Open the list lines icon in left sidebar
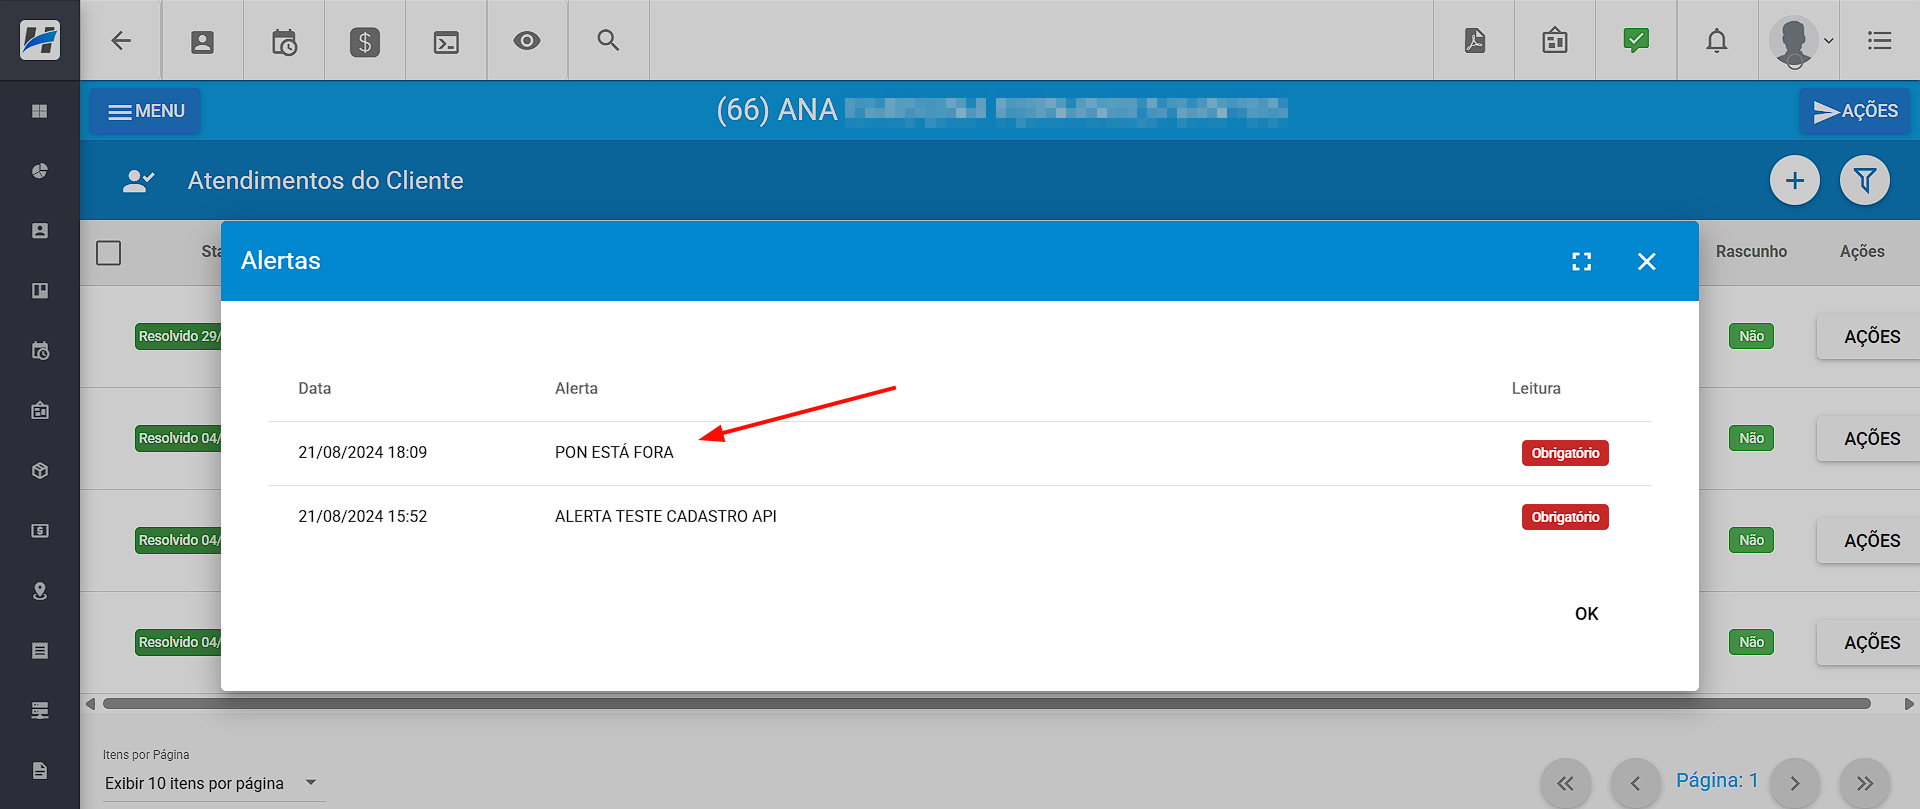Screen dimensions: 1920x809 pos(40,651)
